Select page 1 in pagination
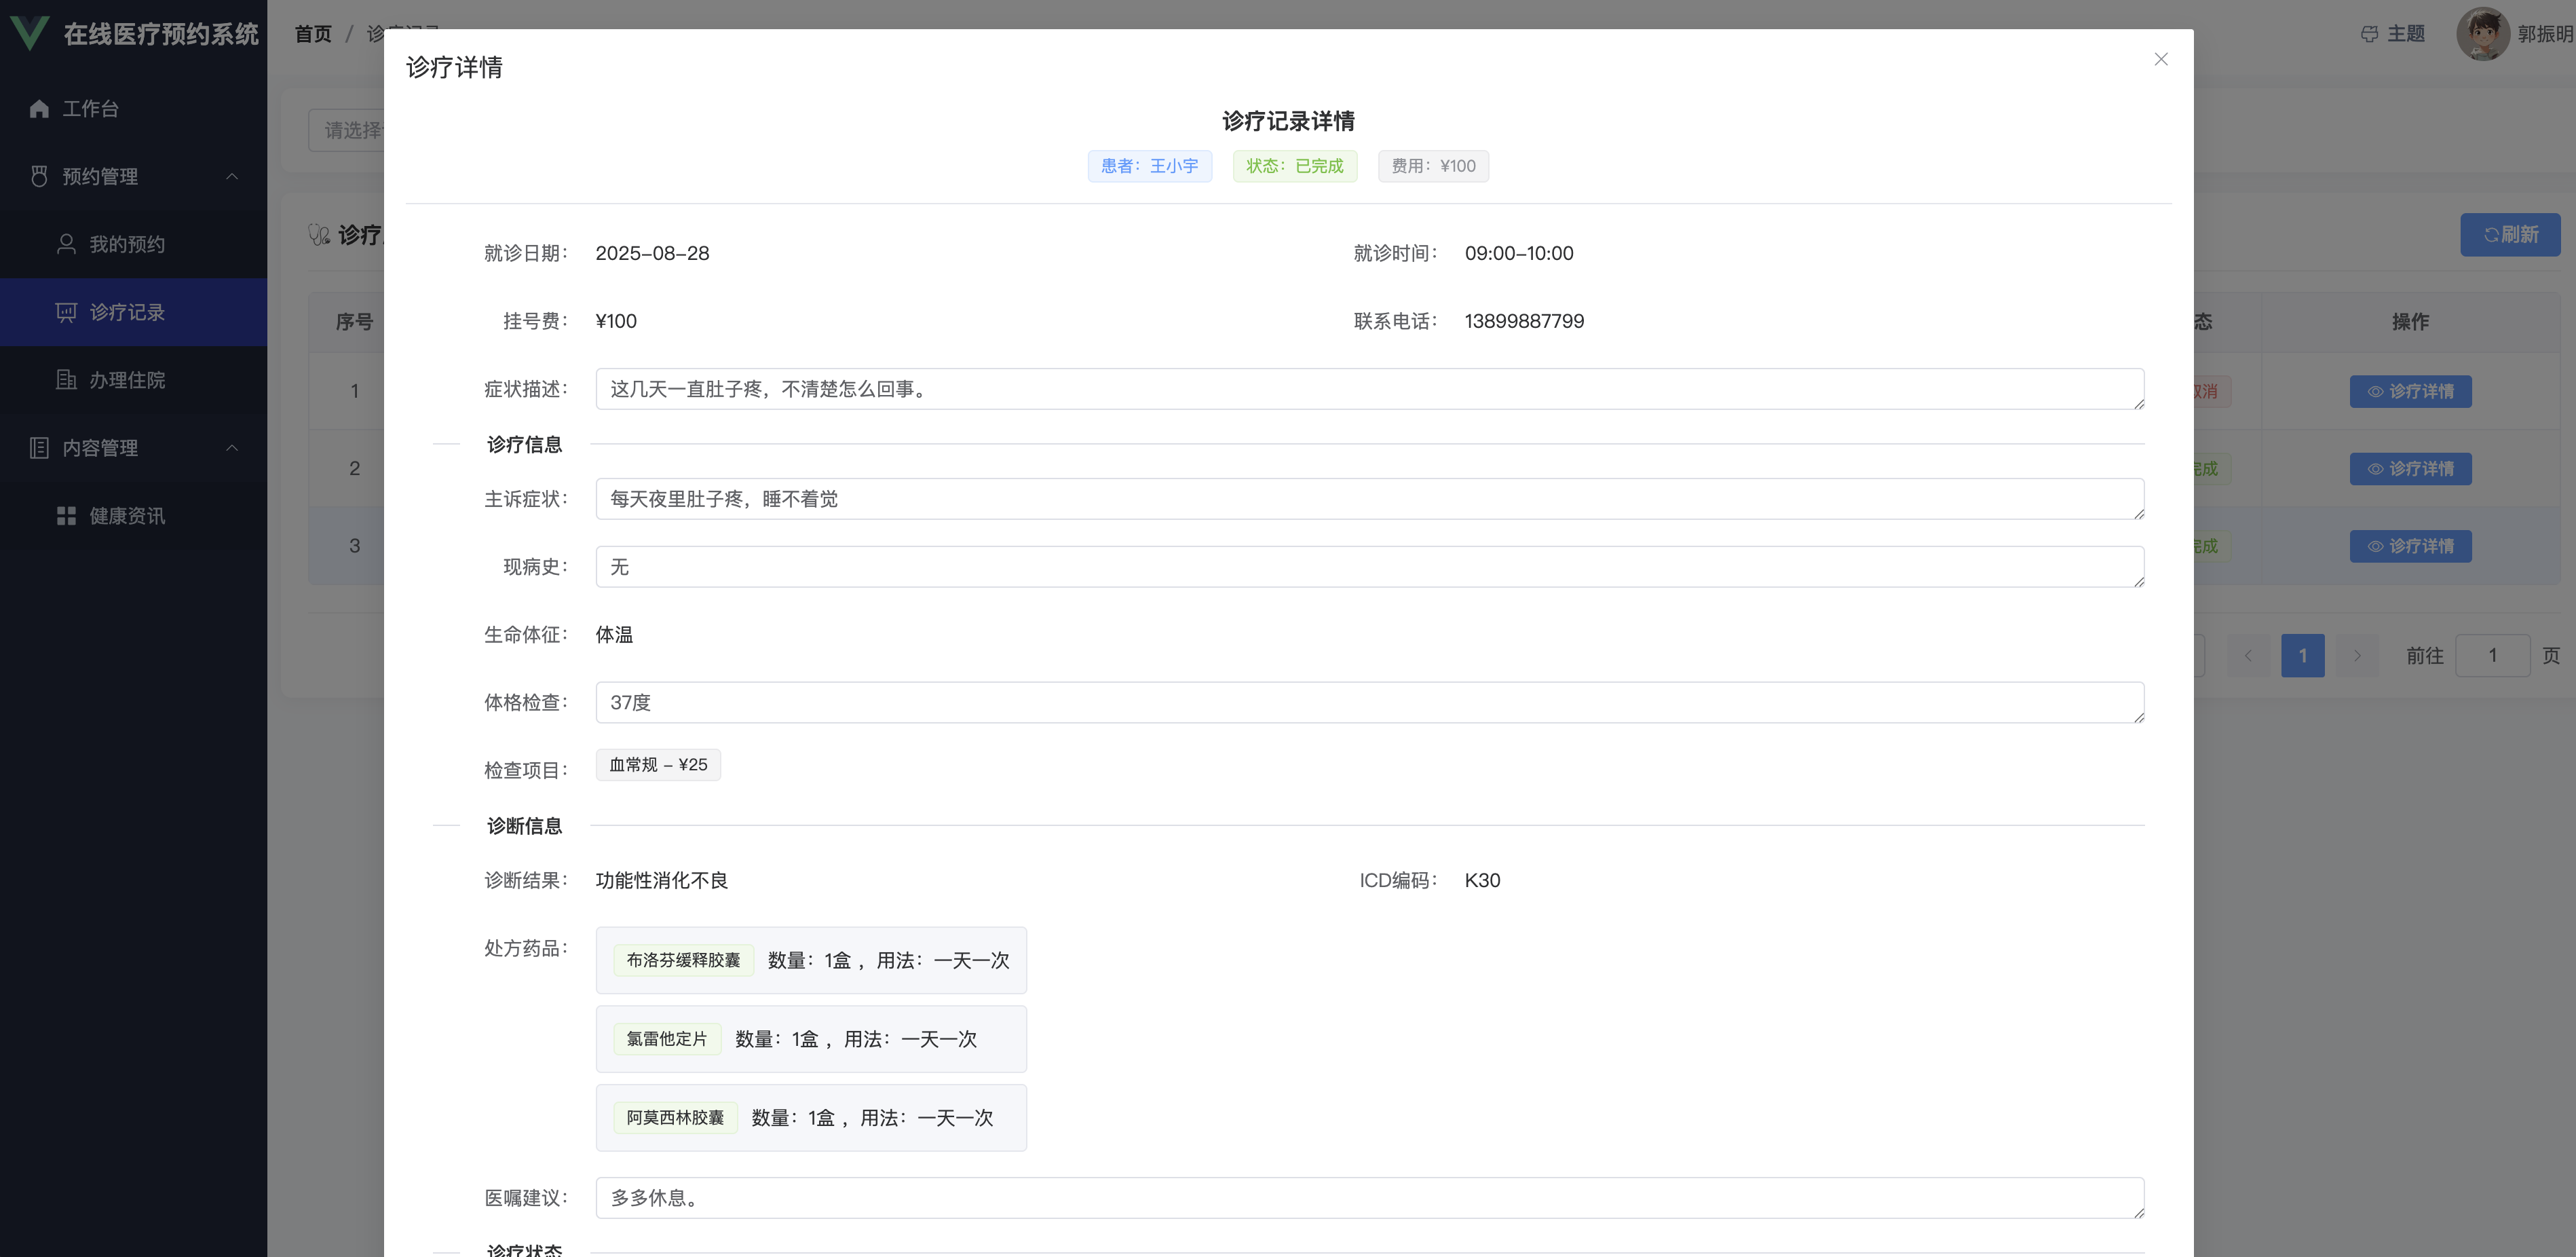Screen dimensions: 2576x1257 (x=2302, y=655)
